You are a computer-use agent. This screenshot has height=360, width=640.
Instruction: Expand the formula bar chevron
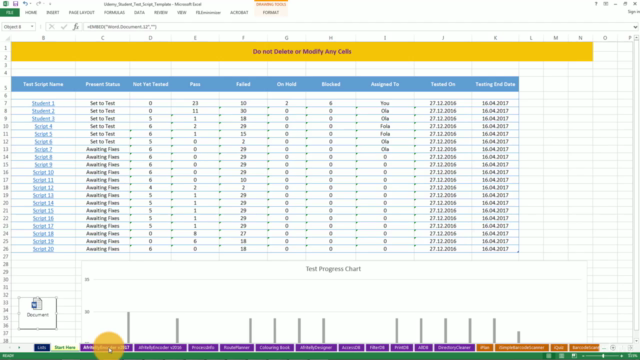pyautogui.click(x=636, y=27)
